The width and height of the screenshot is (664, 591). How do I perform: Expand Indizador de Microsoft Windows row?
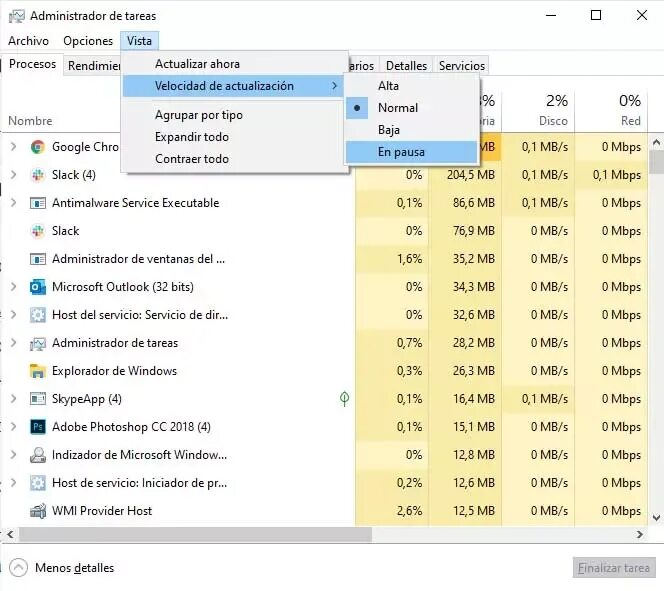click(x=14, y=455)
